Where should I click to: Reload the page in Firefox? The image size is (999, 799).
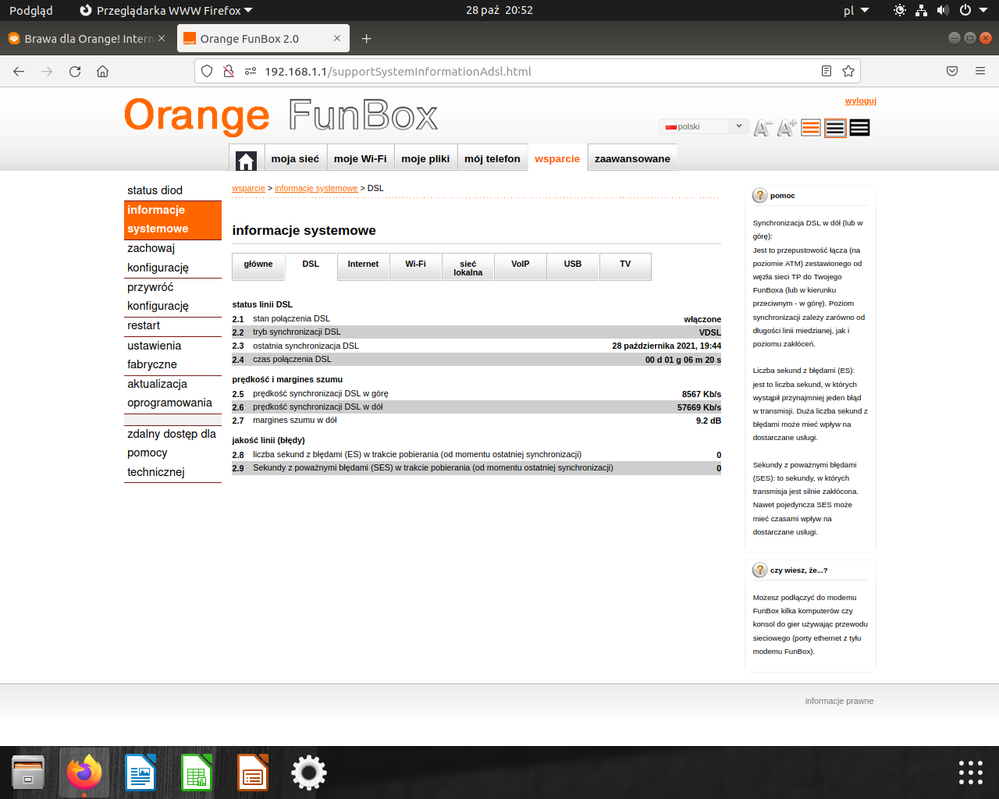pyautogui.click(x=75, y=72)
